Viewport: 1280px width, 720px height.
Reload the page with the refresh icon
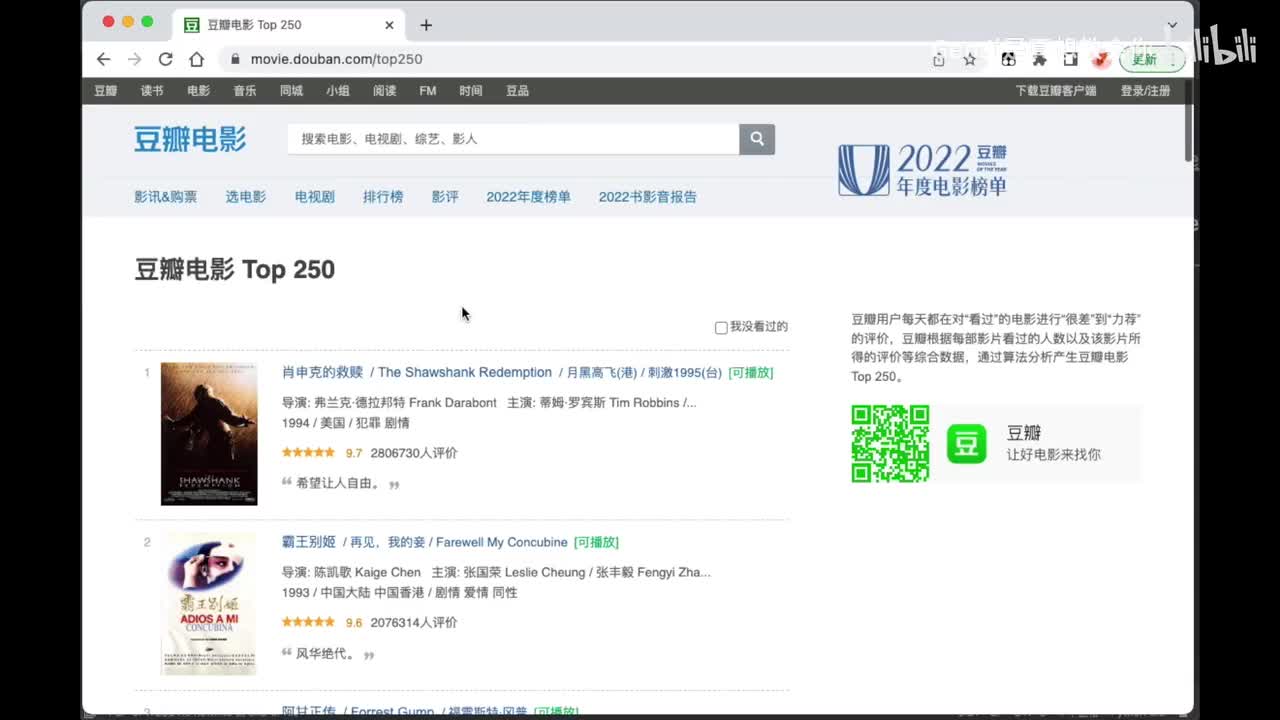166,59
